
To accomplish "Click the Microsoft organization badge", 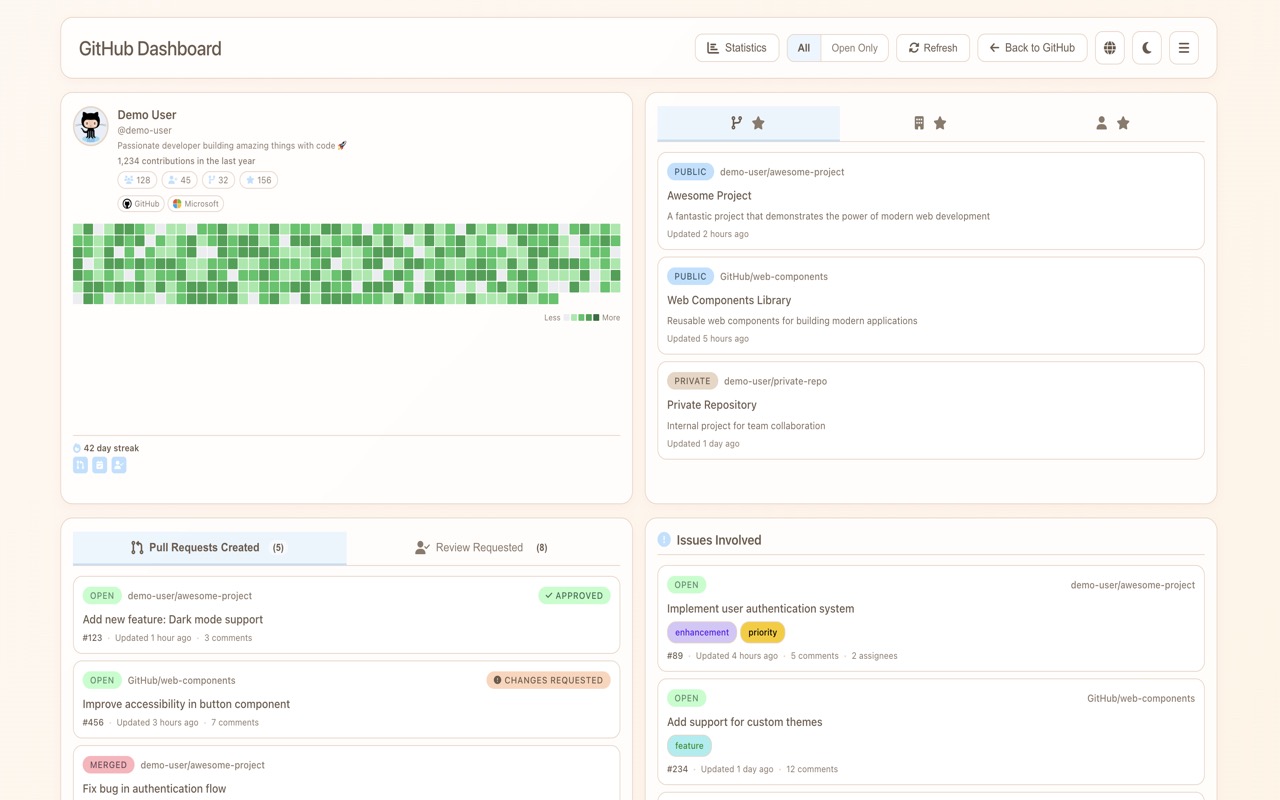I will 195,203.
